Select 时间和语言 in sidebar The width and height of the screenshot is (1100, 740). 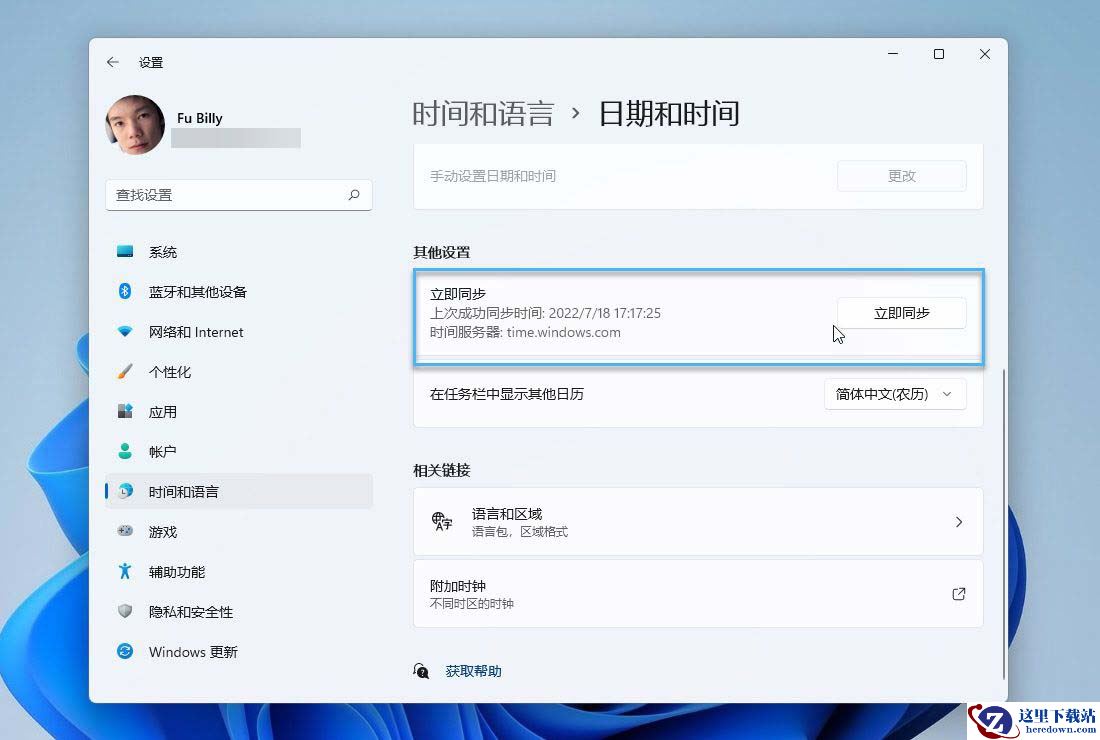point(239,492)
